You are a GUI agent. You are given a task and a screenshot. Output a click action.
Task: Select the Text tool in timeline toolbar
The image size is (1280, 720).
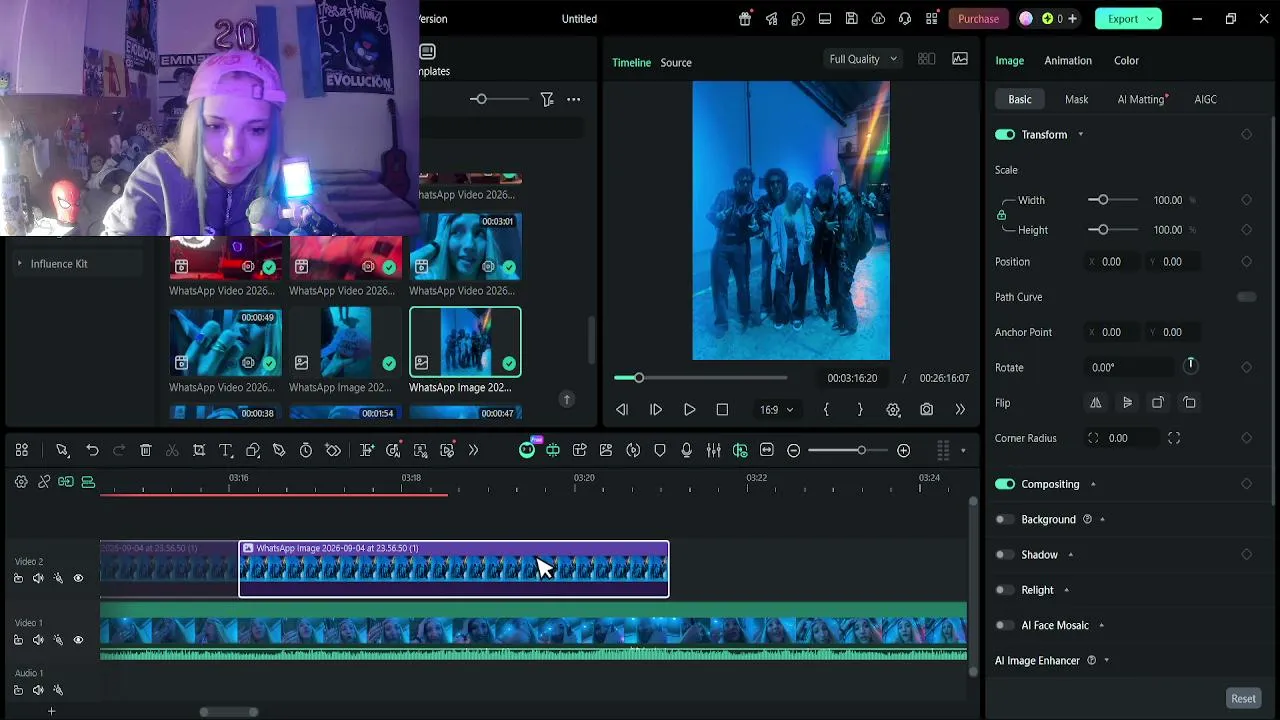(225, 451)
